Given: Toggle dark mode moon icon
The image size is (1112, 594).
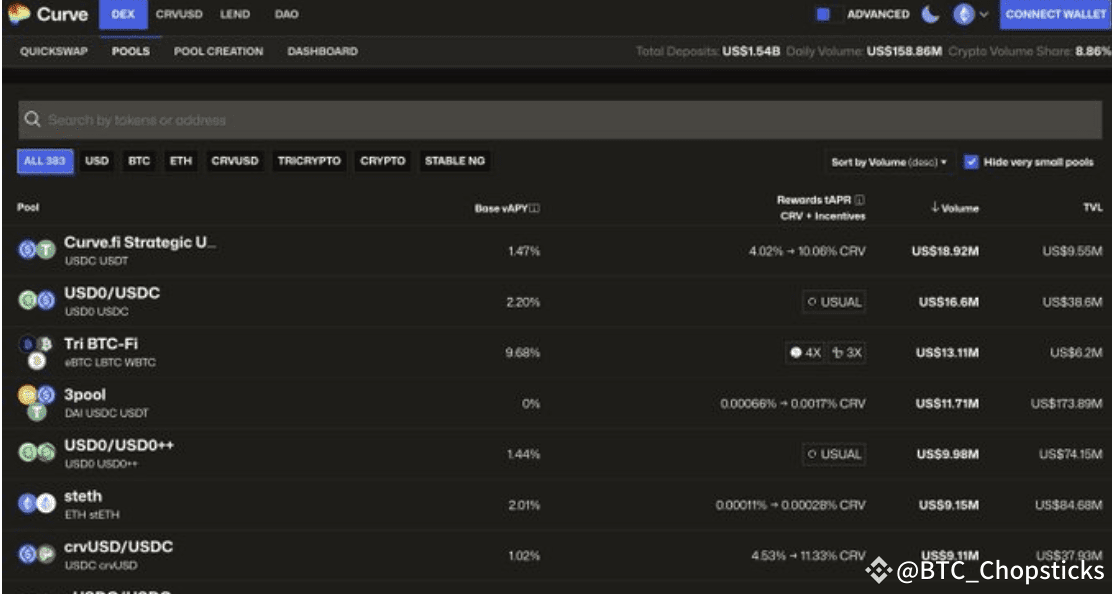Looking at the screenshot, I should [x=930, y=13].
